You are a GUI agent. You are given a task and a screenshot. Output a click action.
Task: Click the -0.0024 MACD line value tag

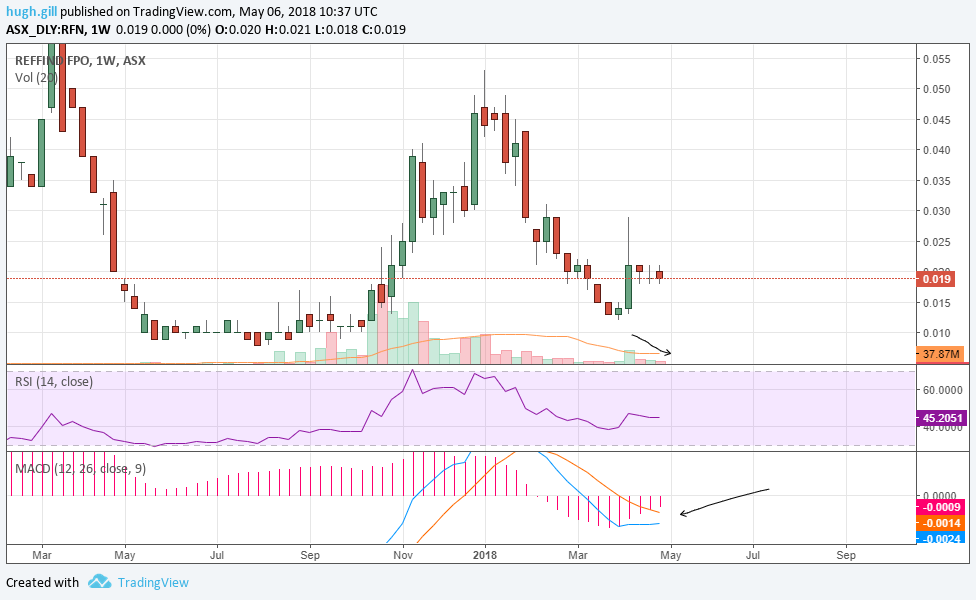(x=941, y=538)
